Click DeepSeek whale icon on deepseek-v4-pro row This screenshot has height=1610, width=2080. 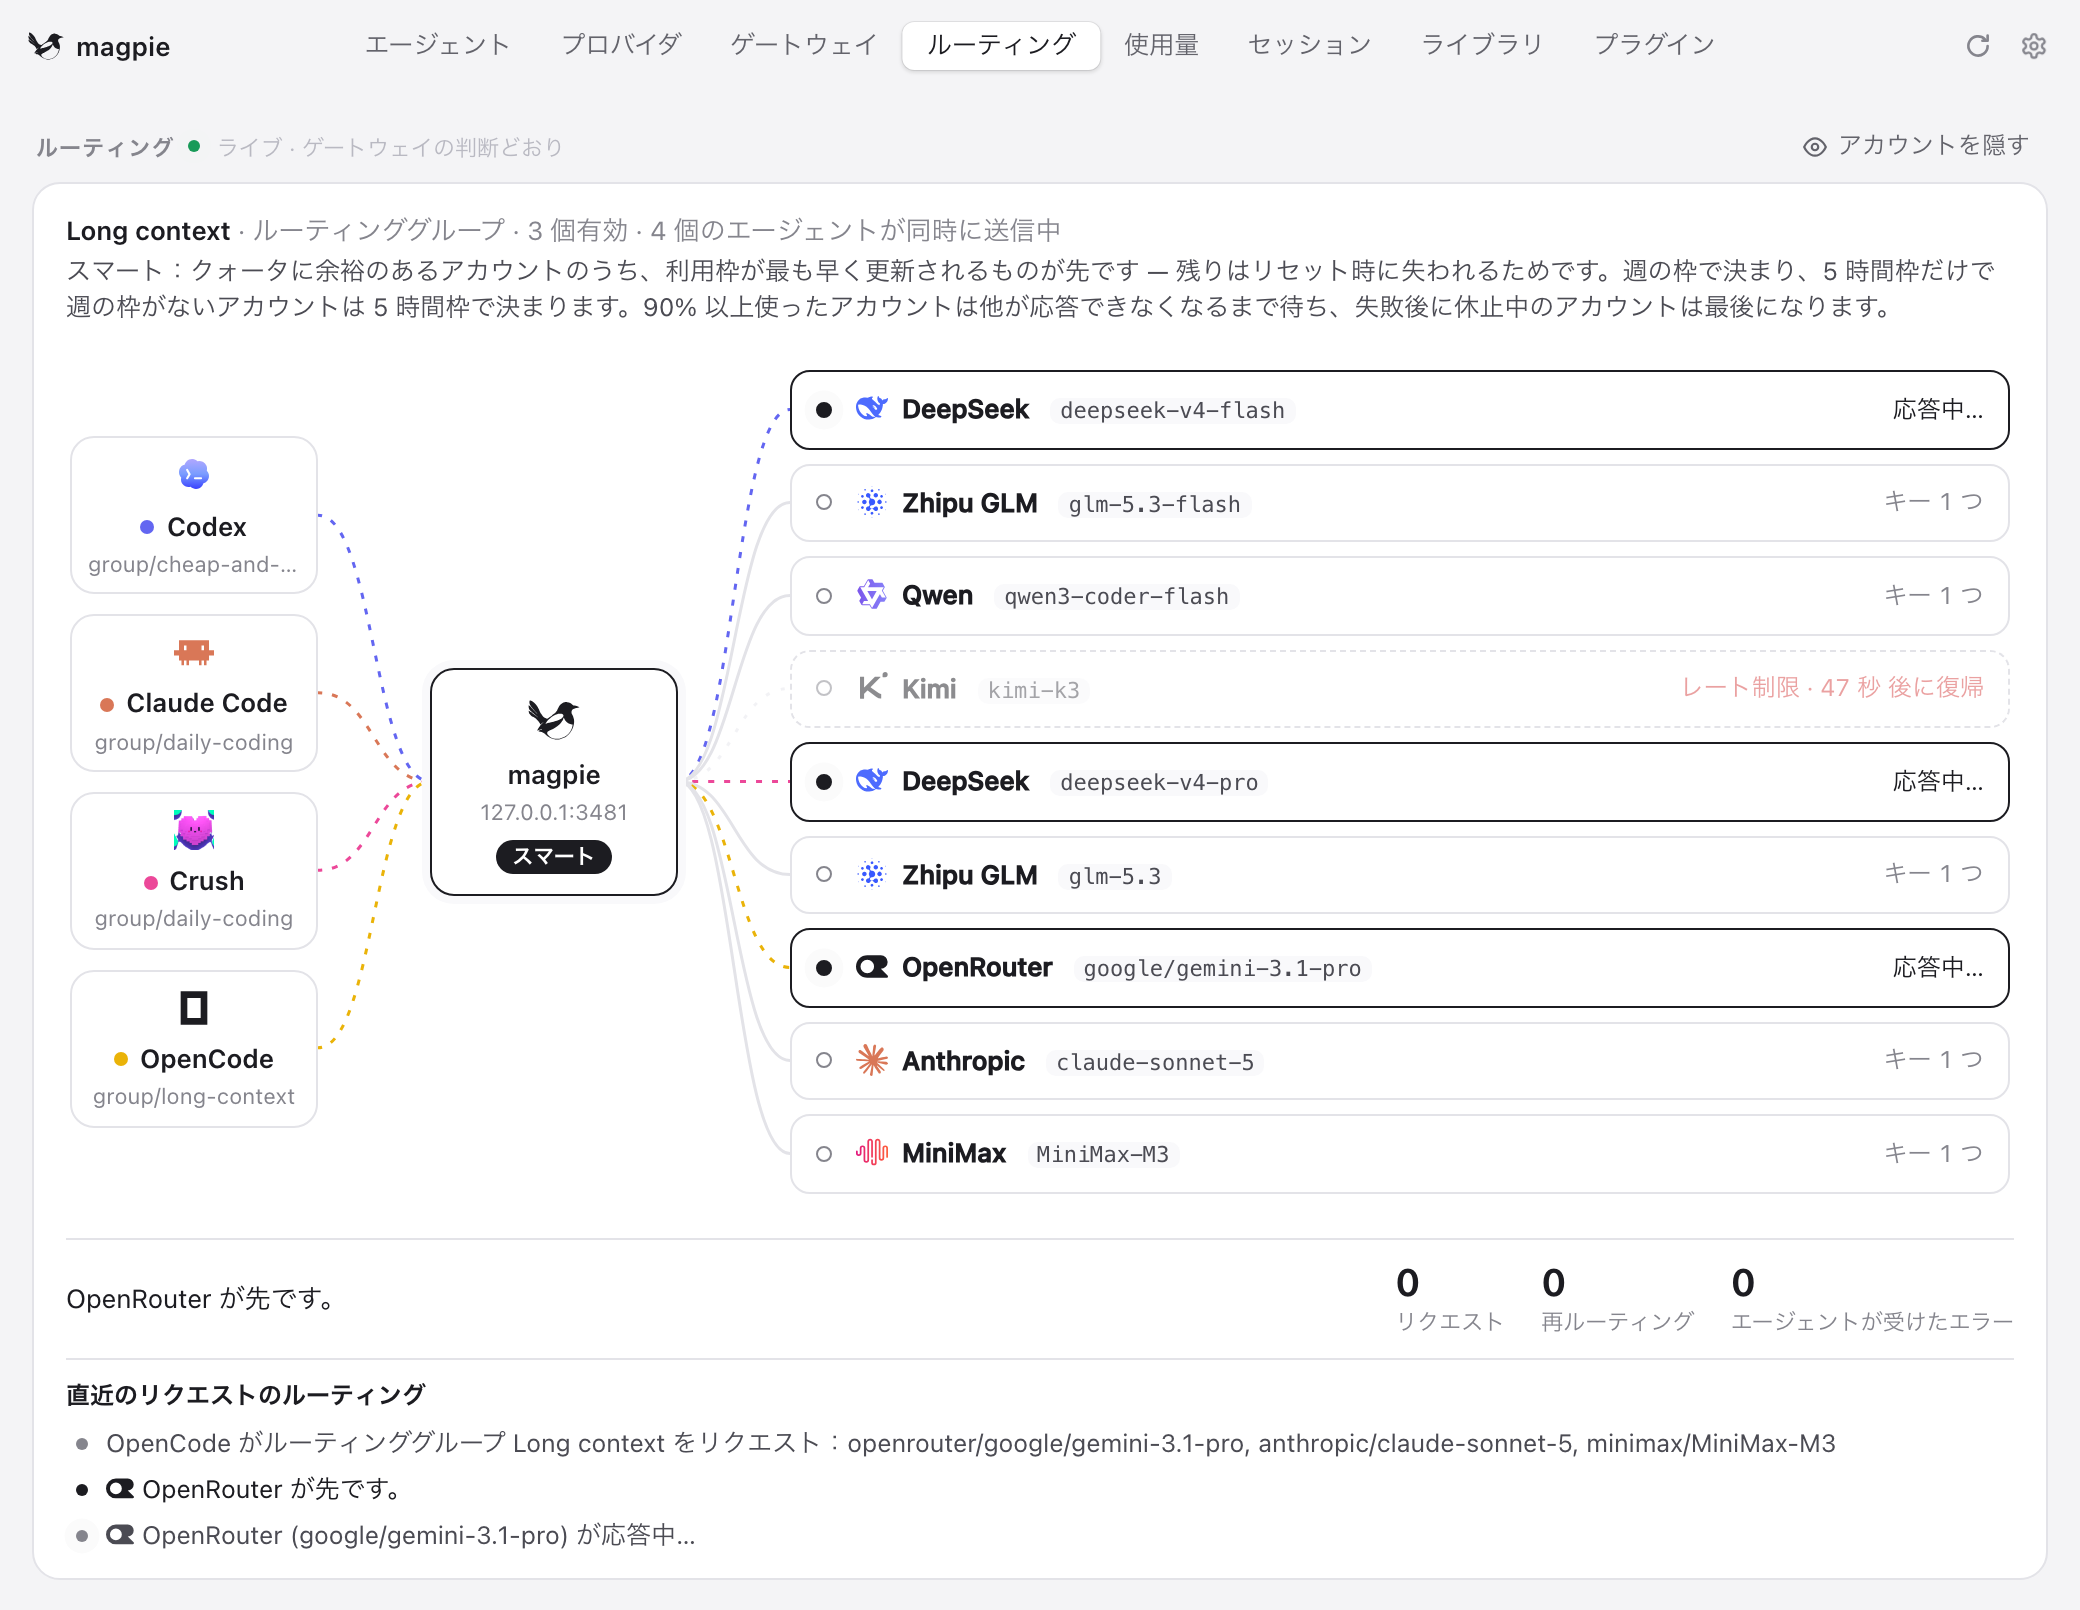[872, 781]
